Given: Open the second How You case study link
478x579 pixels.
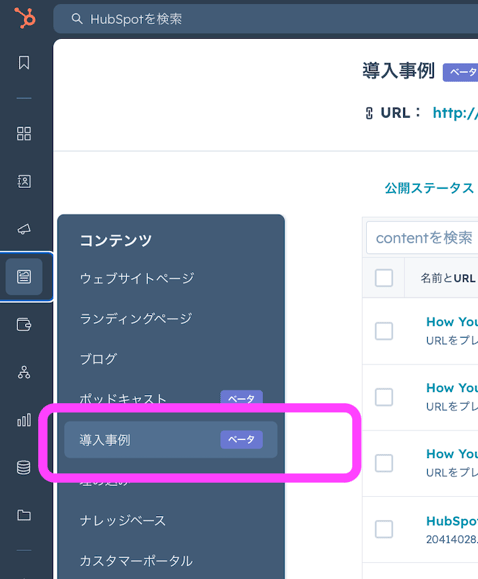Looking at the screenshot, I should 452,388.
